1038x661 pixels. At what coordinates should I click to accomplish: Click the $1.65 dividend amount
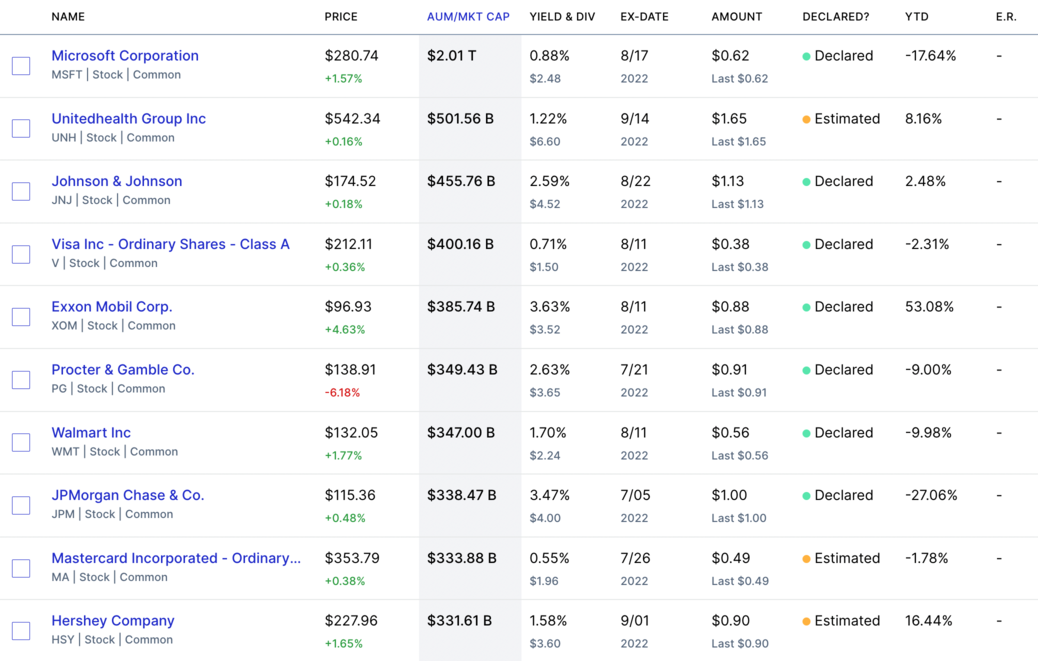coord(729,118)
